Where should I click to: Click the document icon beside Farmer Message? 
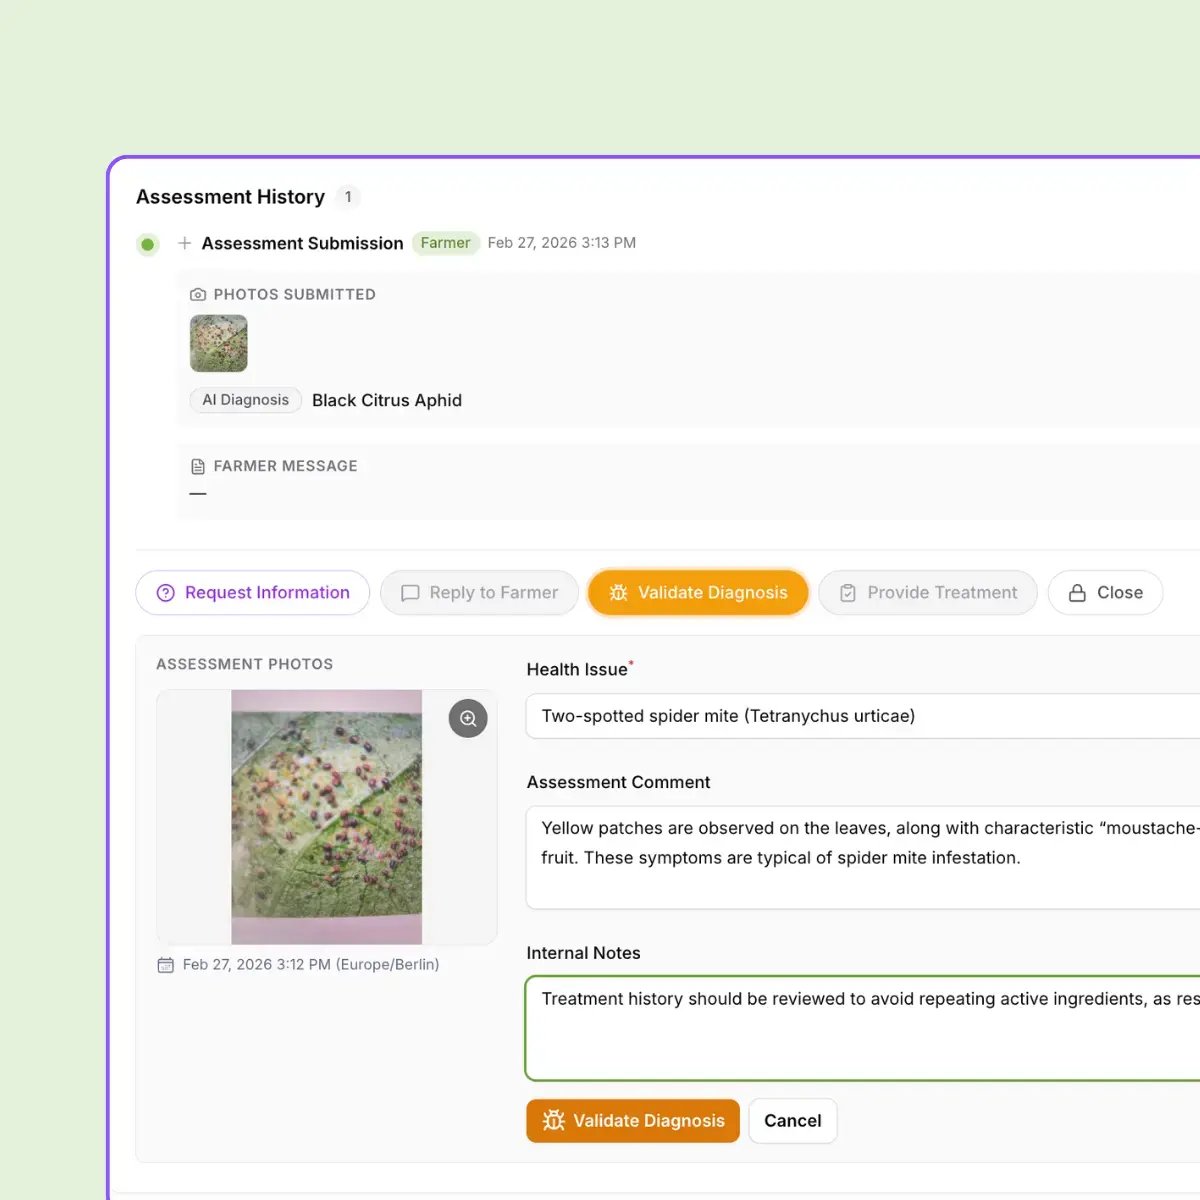198,467
